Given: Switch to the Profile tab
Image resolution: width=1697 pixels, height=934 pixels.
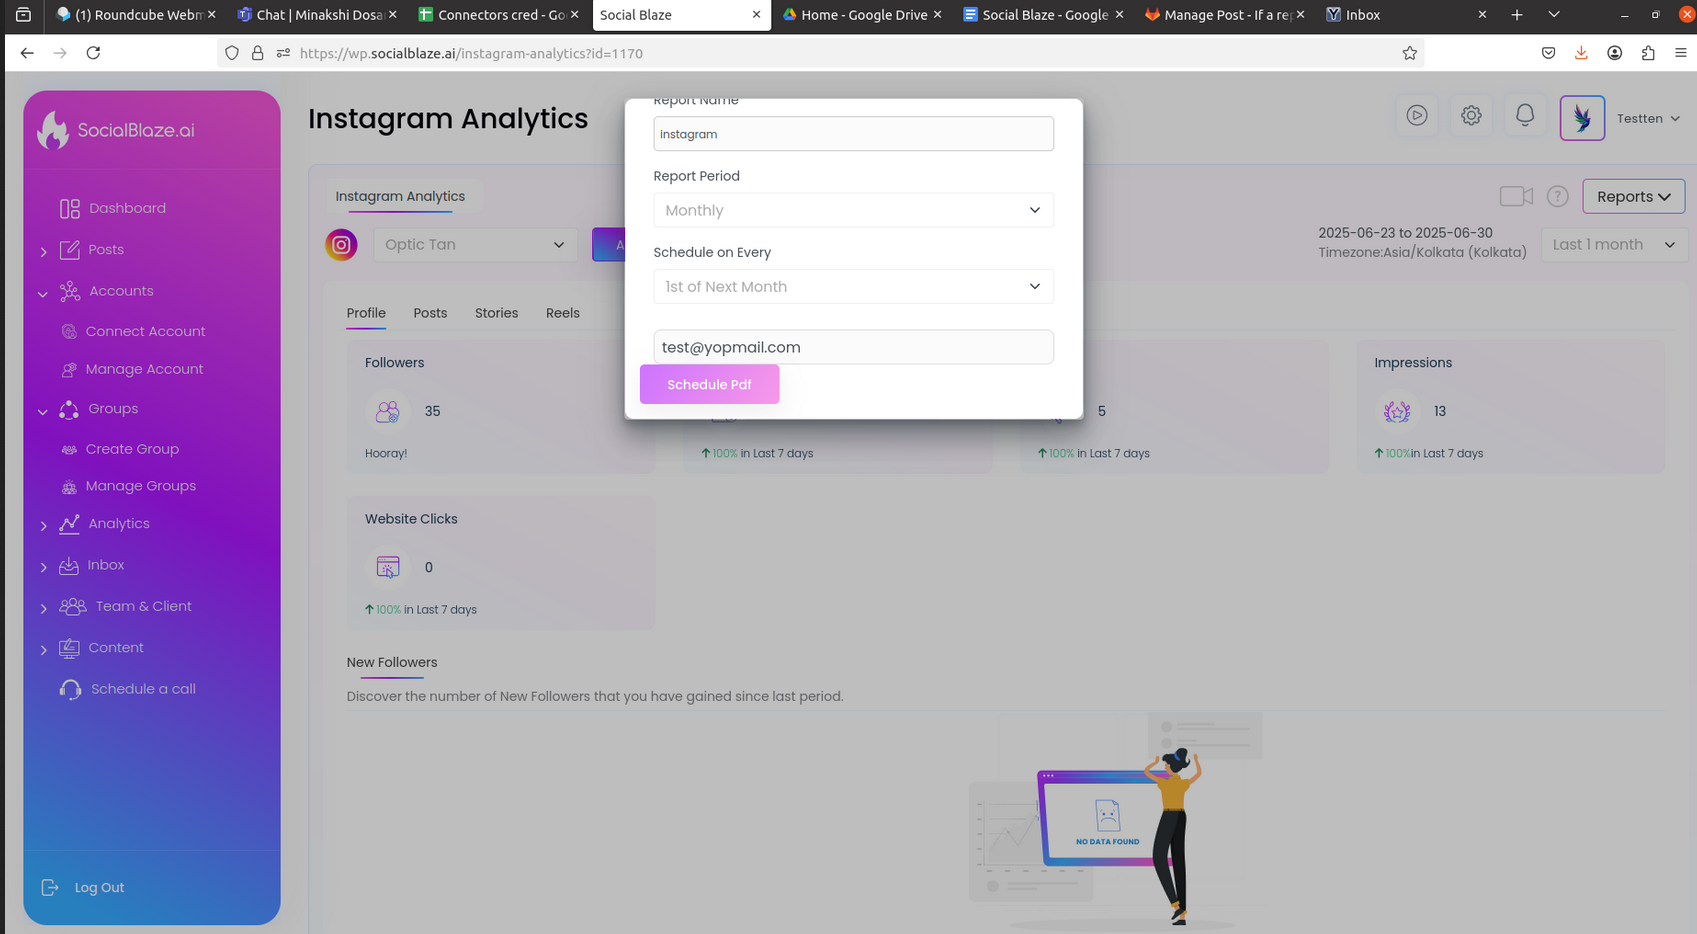Looking at the screenshot, I should pyautogui.click(x=366, y=313).
